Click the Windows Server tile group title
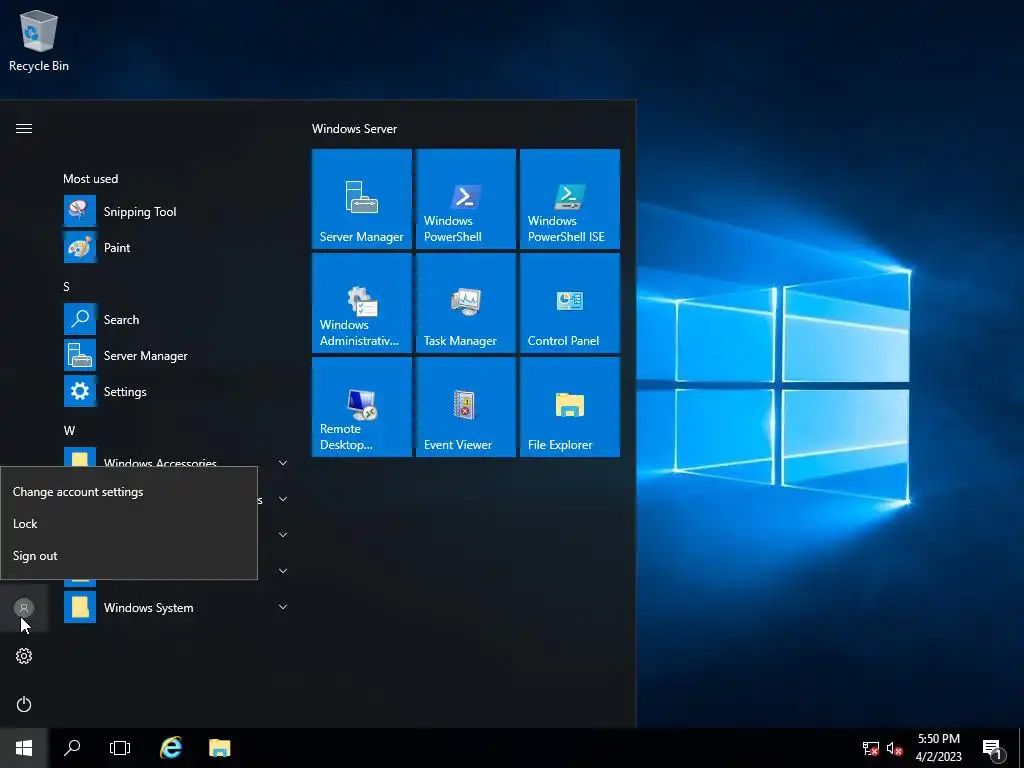The image size is (1024, 768). coord(354,129)
